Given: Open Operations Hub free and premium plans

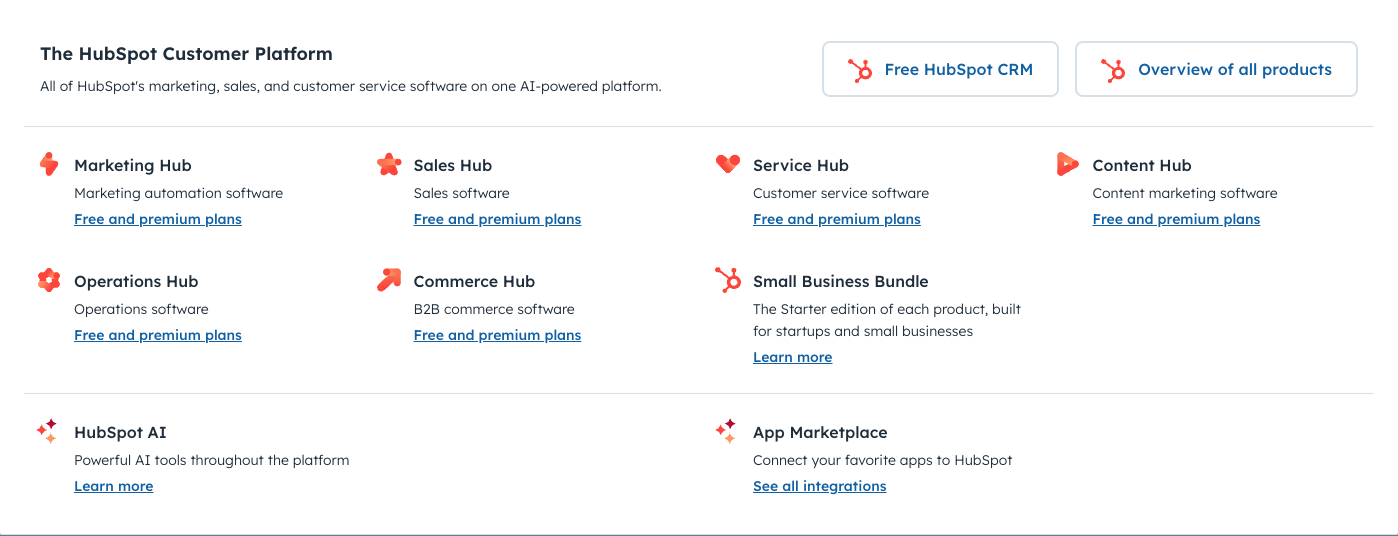Looking at the screenshot, I should (x=158, y=335).
